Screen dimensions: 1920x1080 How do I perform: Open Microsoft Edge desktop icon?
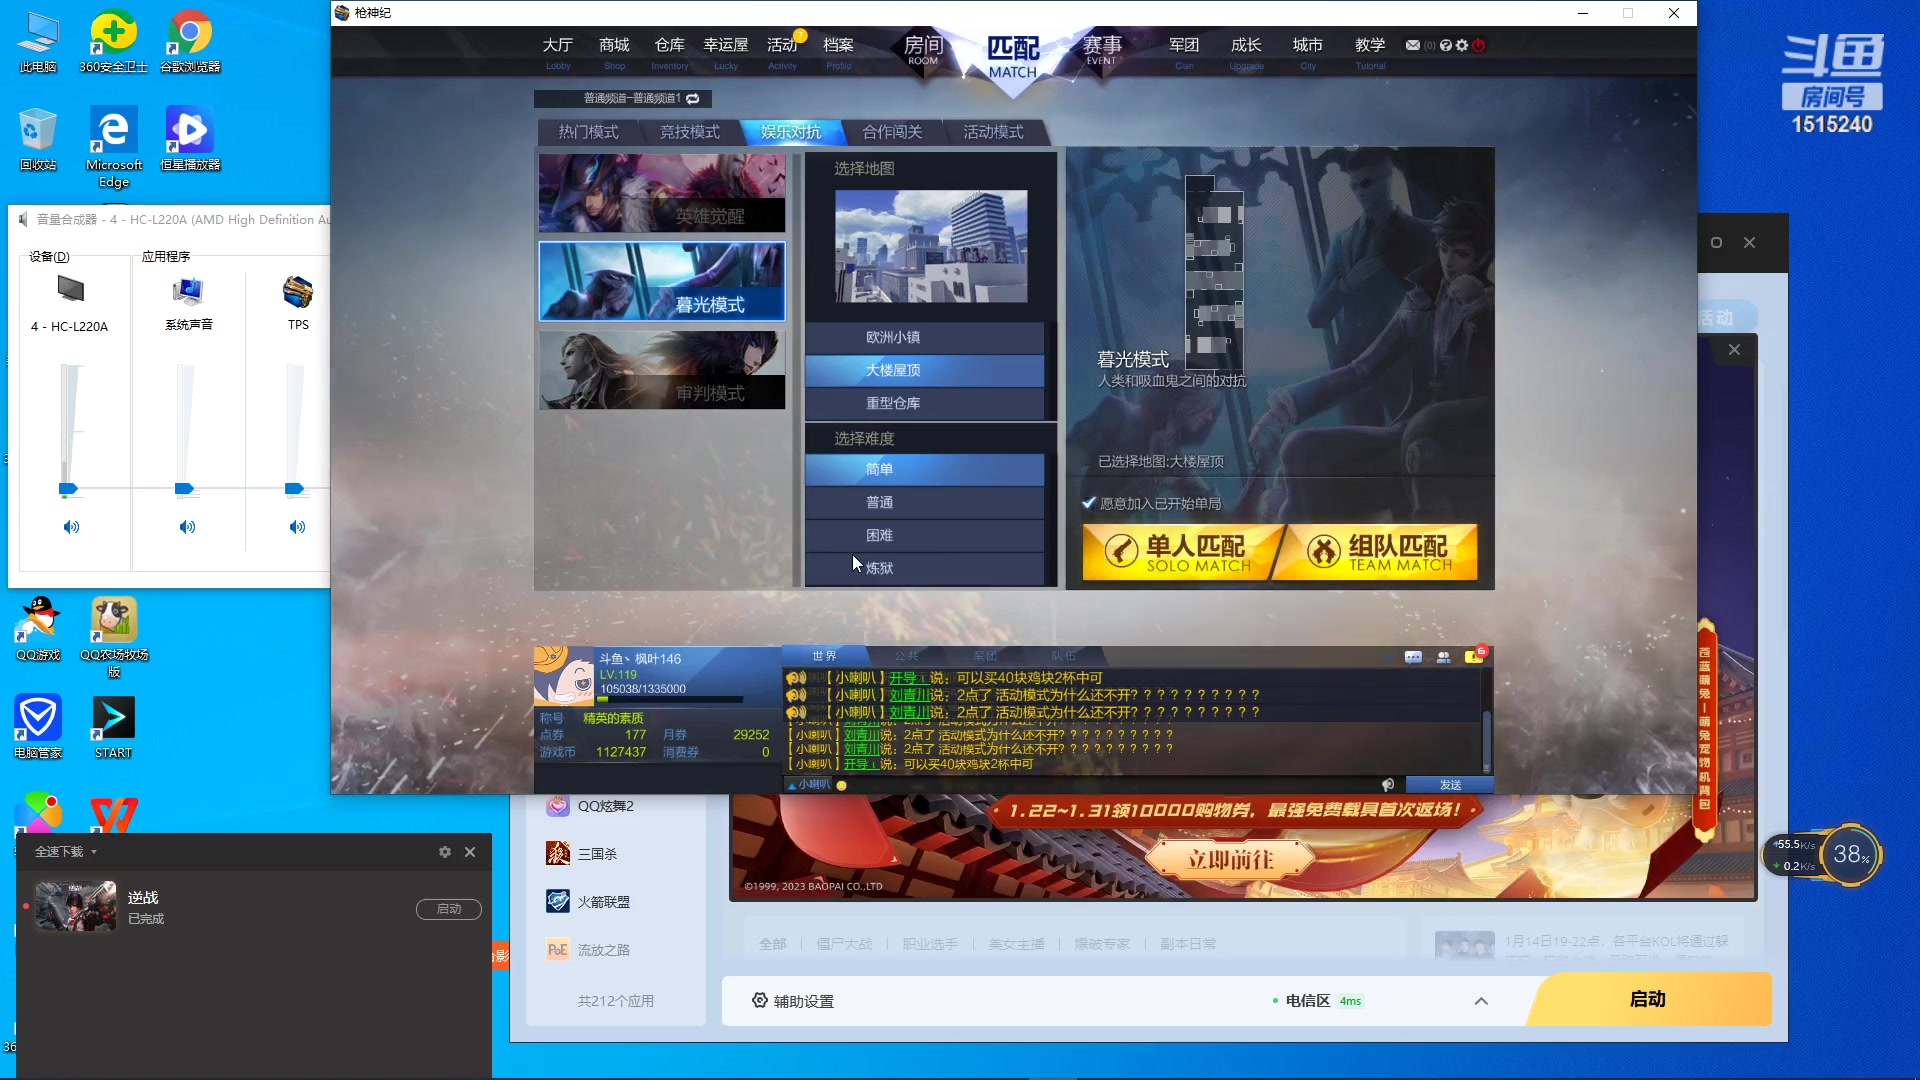(x=114, y=148)
